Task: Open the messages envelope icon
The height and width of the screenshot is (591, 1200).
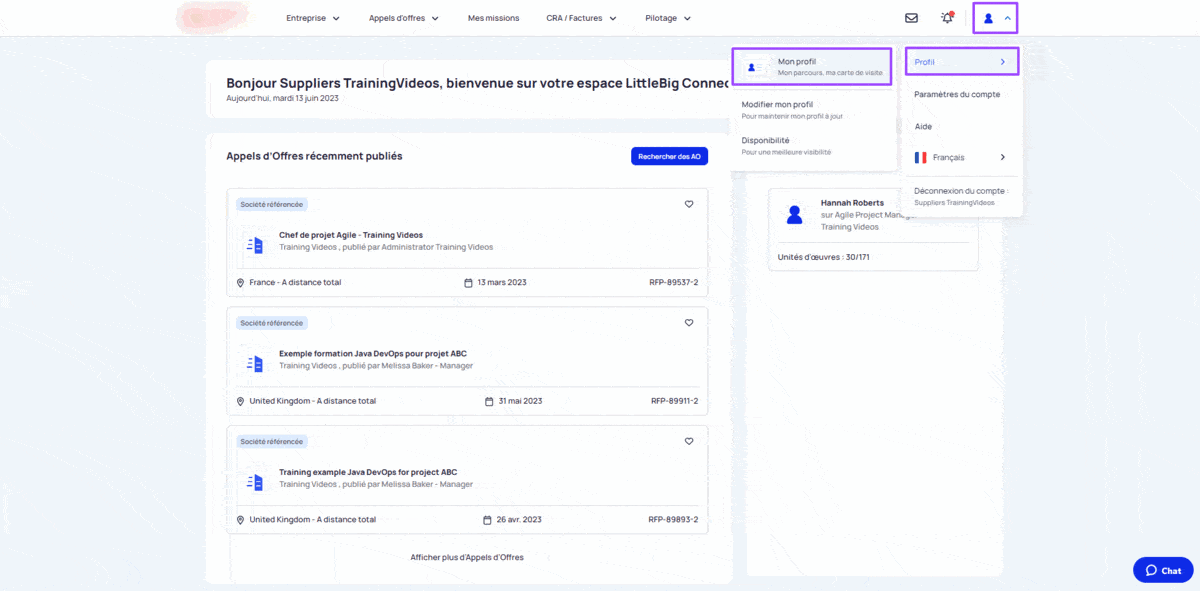Action: pos(911,18)
